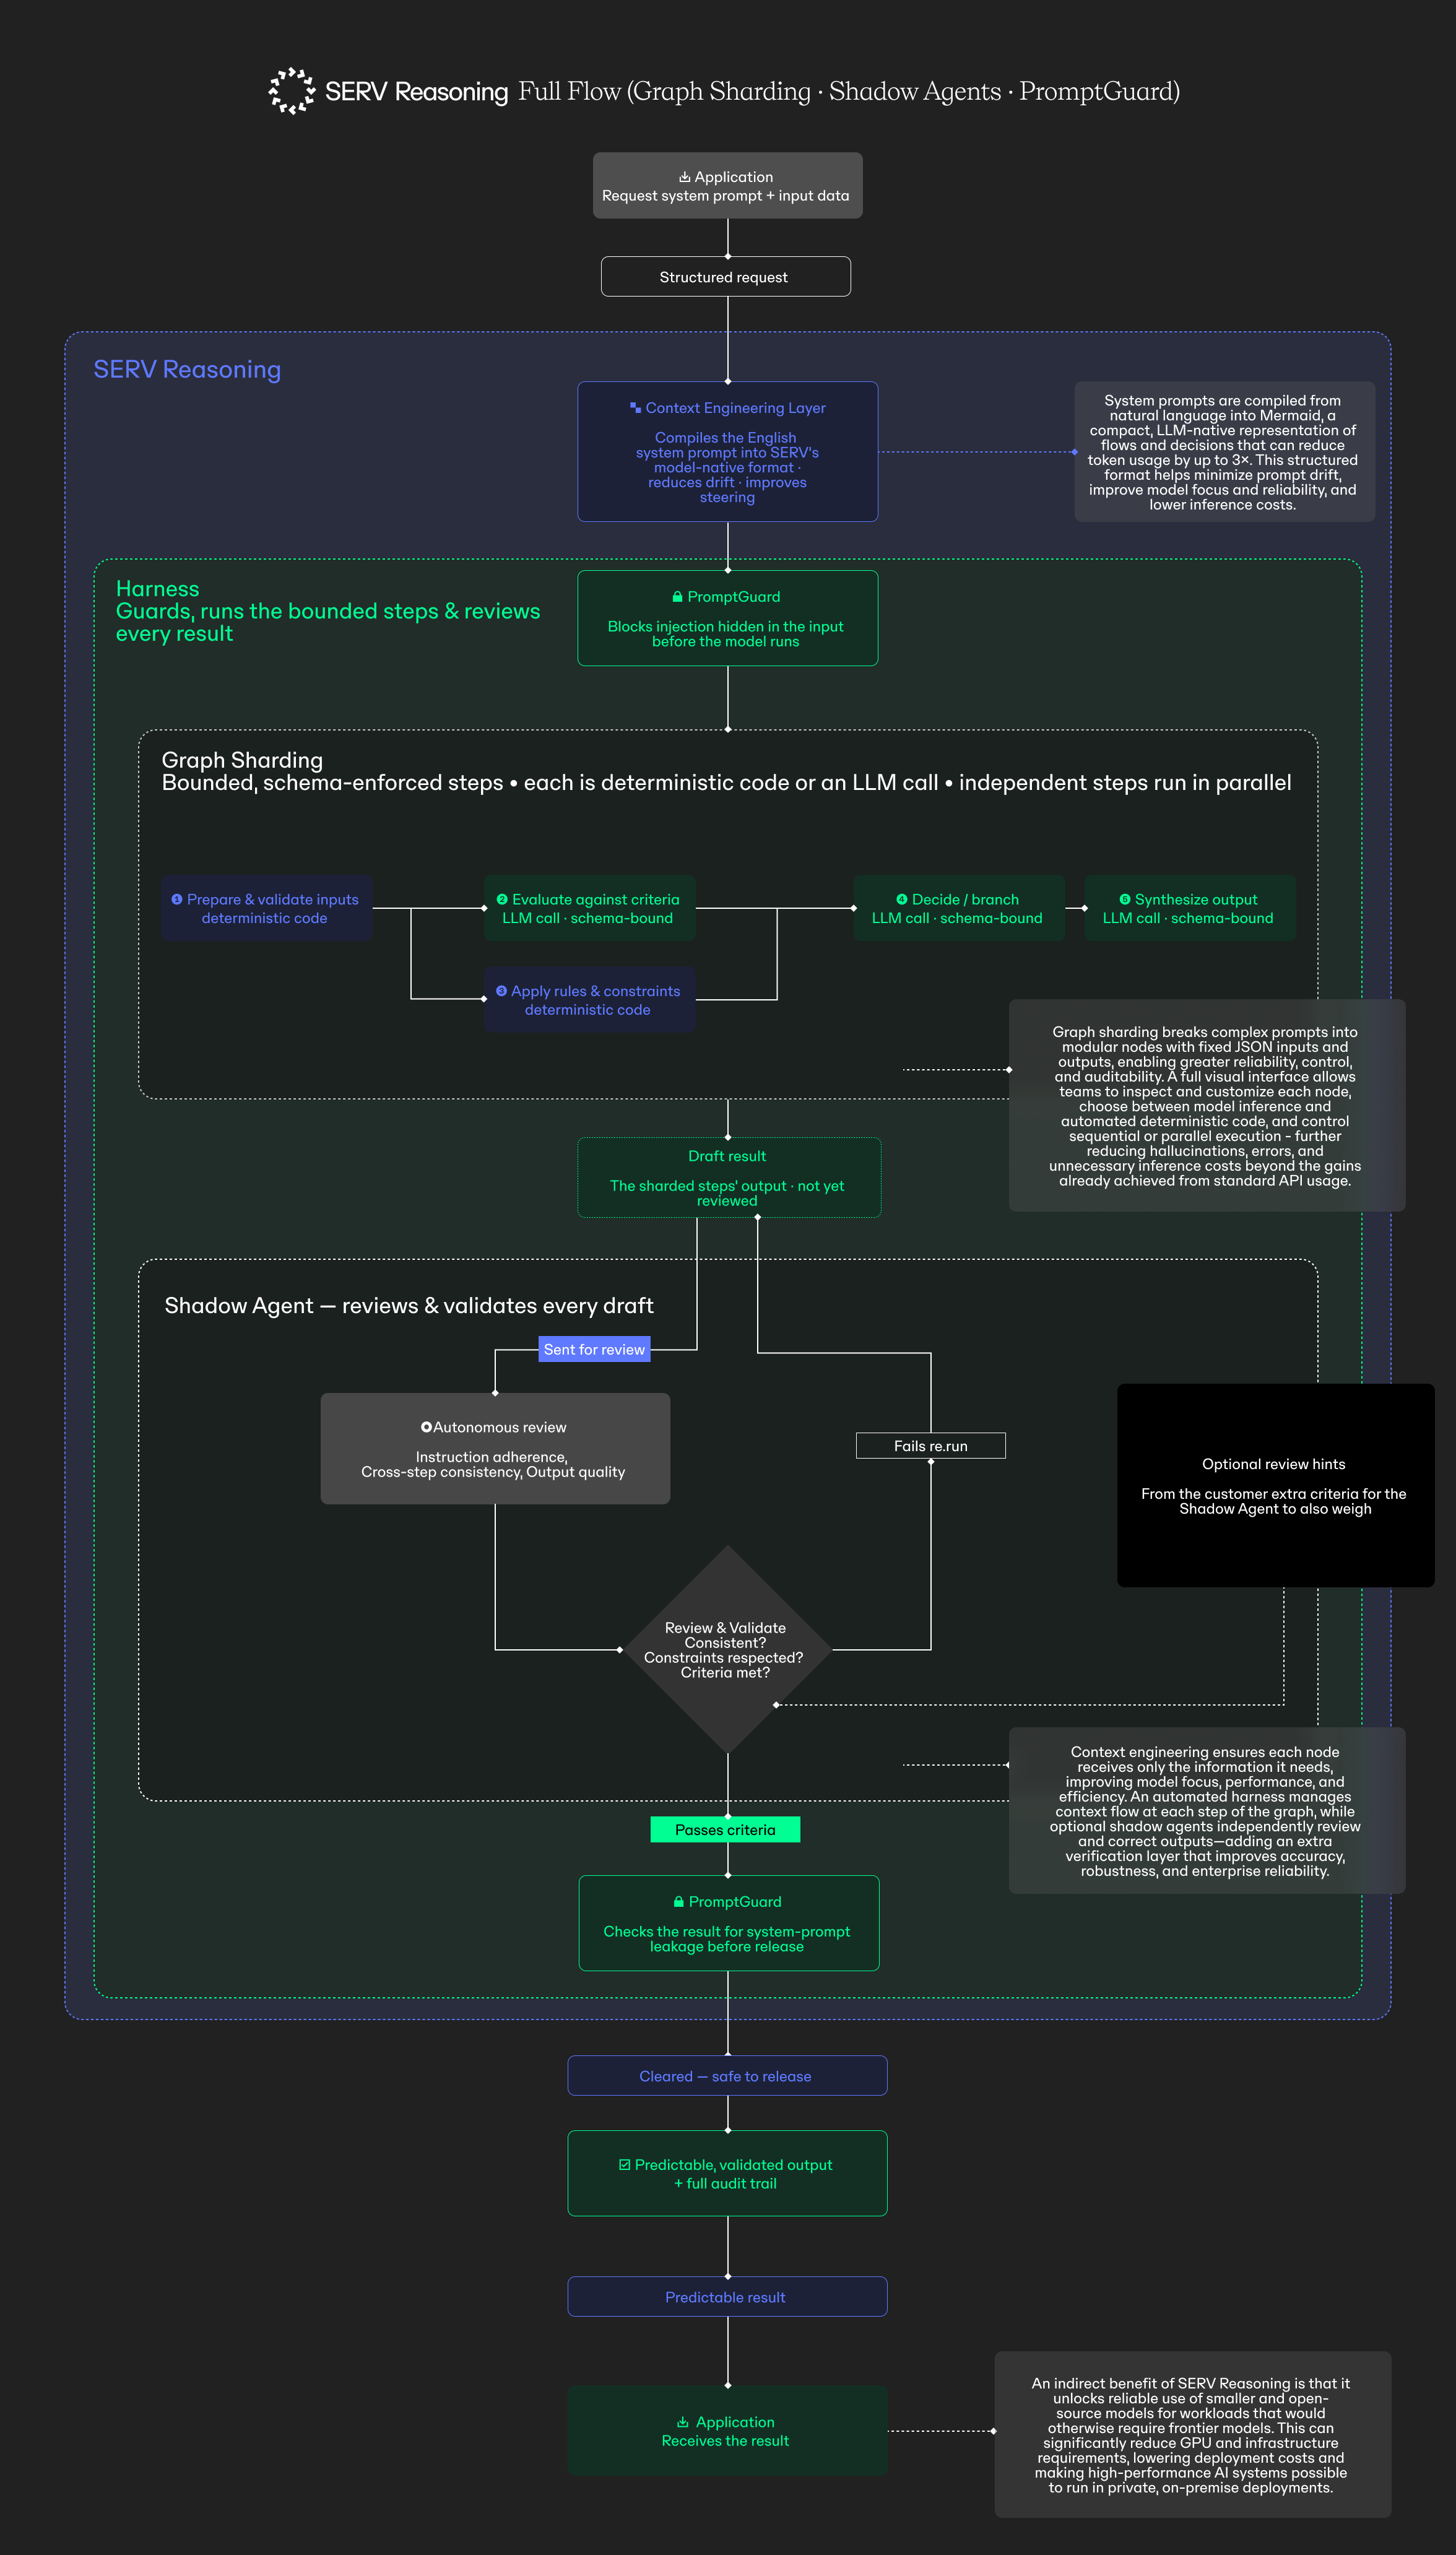This screenshot has height=2555, width=1456.
Task: Click the number 3 badge on Apply rules & constraints
Action: (501, 991)
